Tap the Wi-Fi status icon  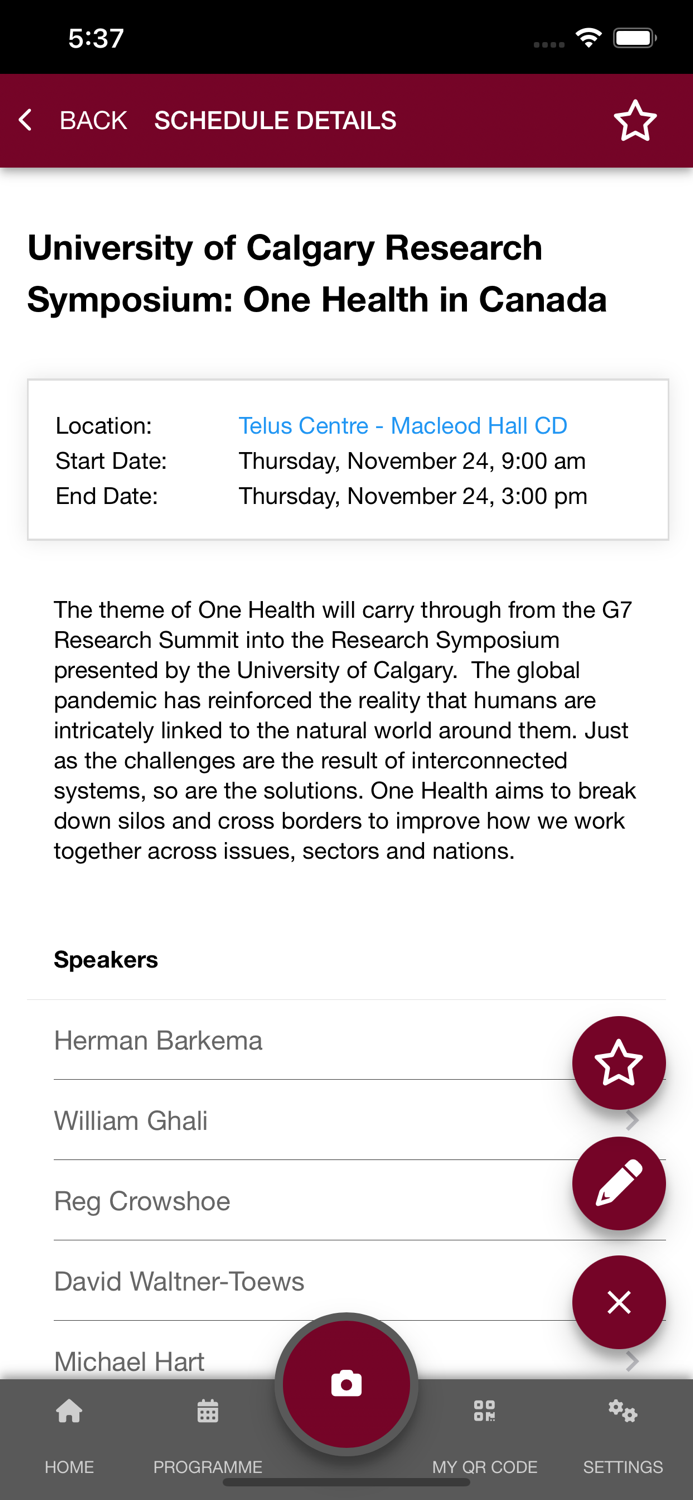[589, 39]
